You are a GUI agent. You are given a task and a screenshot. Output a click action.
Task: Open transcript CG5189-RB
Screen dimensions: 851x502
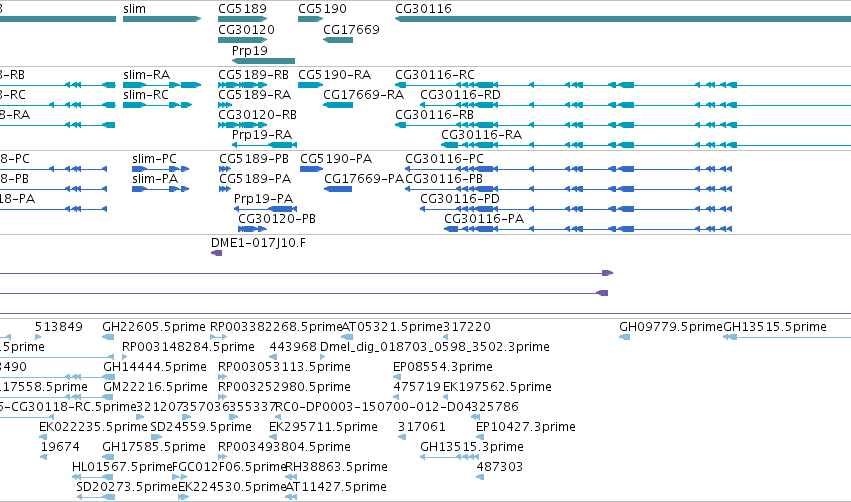point(253,74)
